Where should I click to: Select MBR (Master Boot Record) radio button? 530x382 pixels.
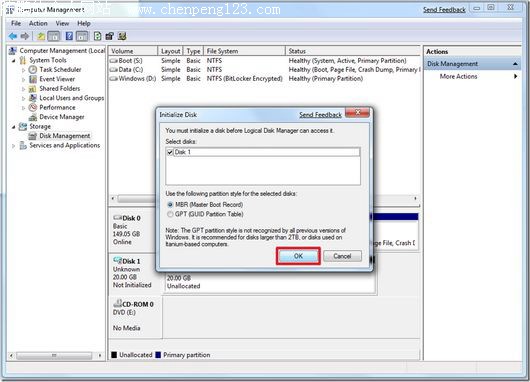[x=170, y=205]
